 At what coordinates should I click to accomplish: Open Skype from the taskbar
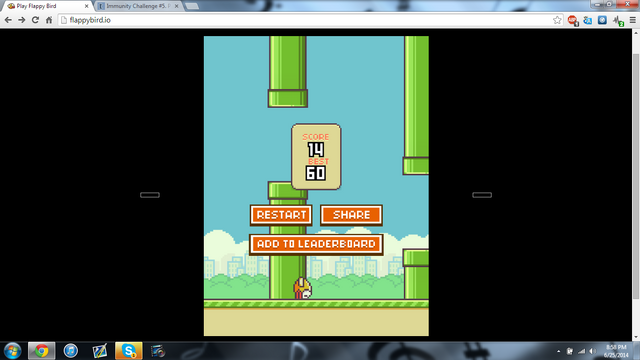(x=129, y=351)
